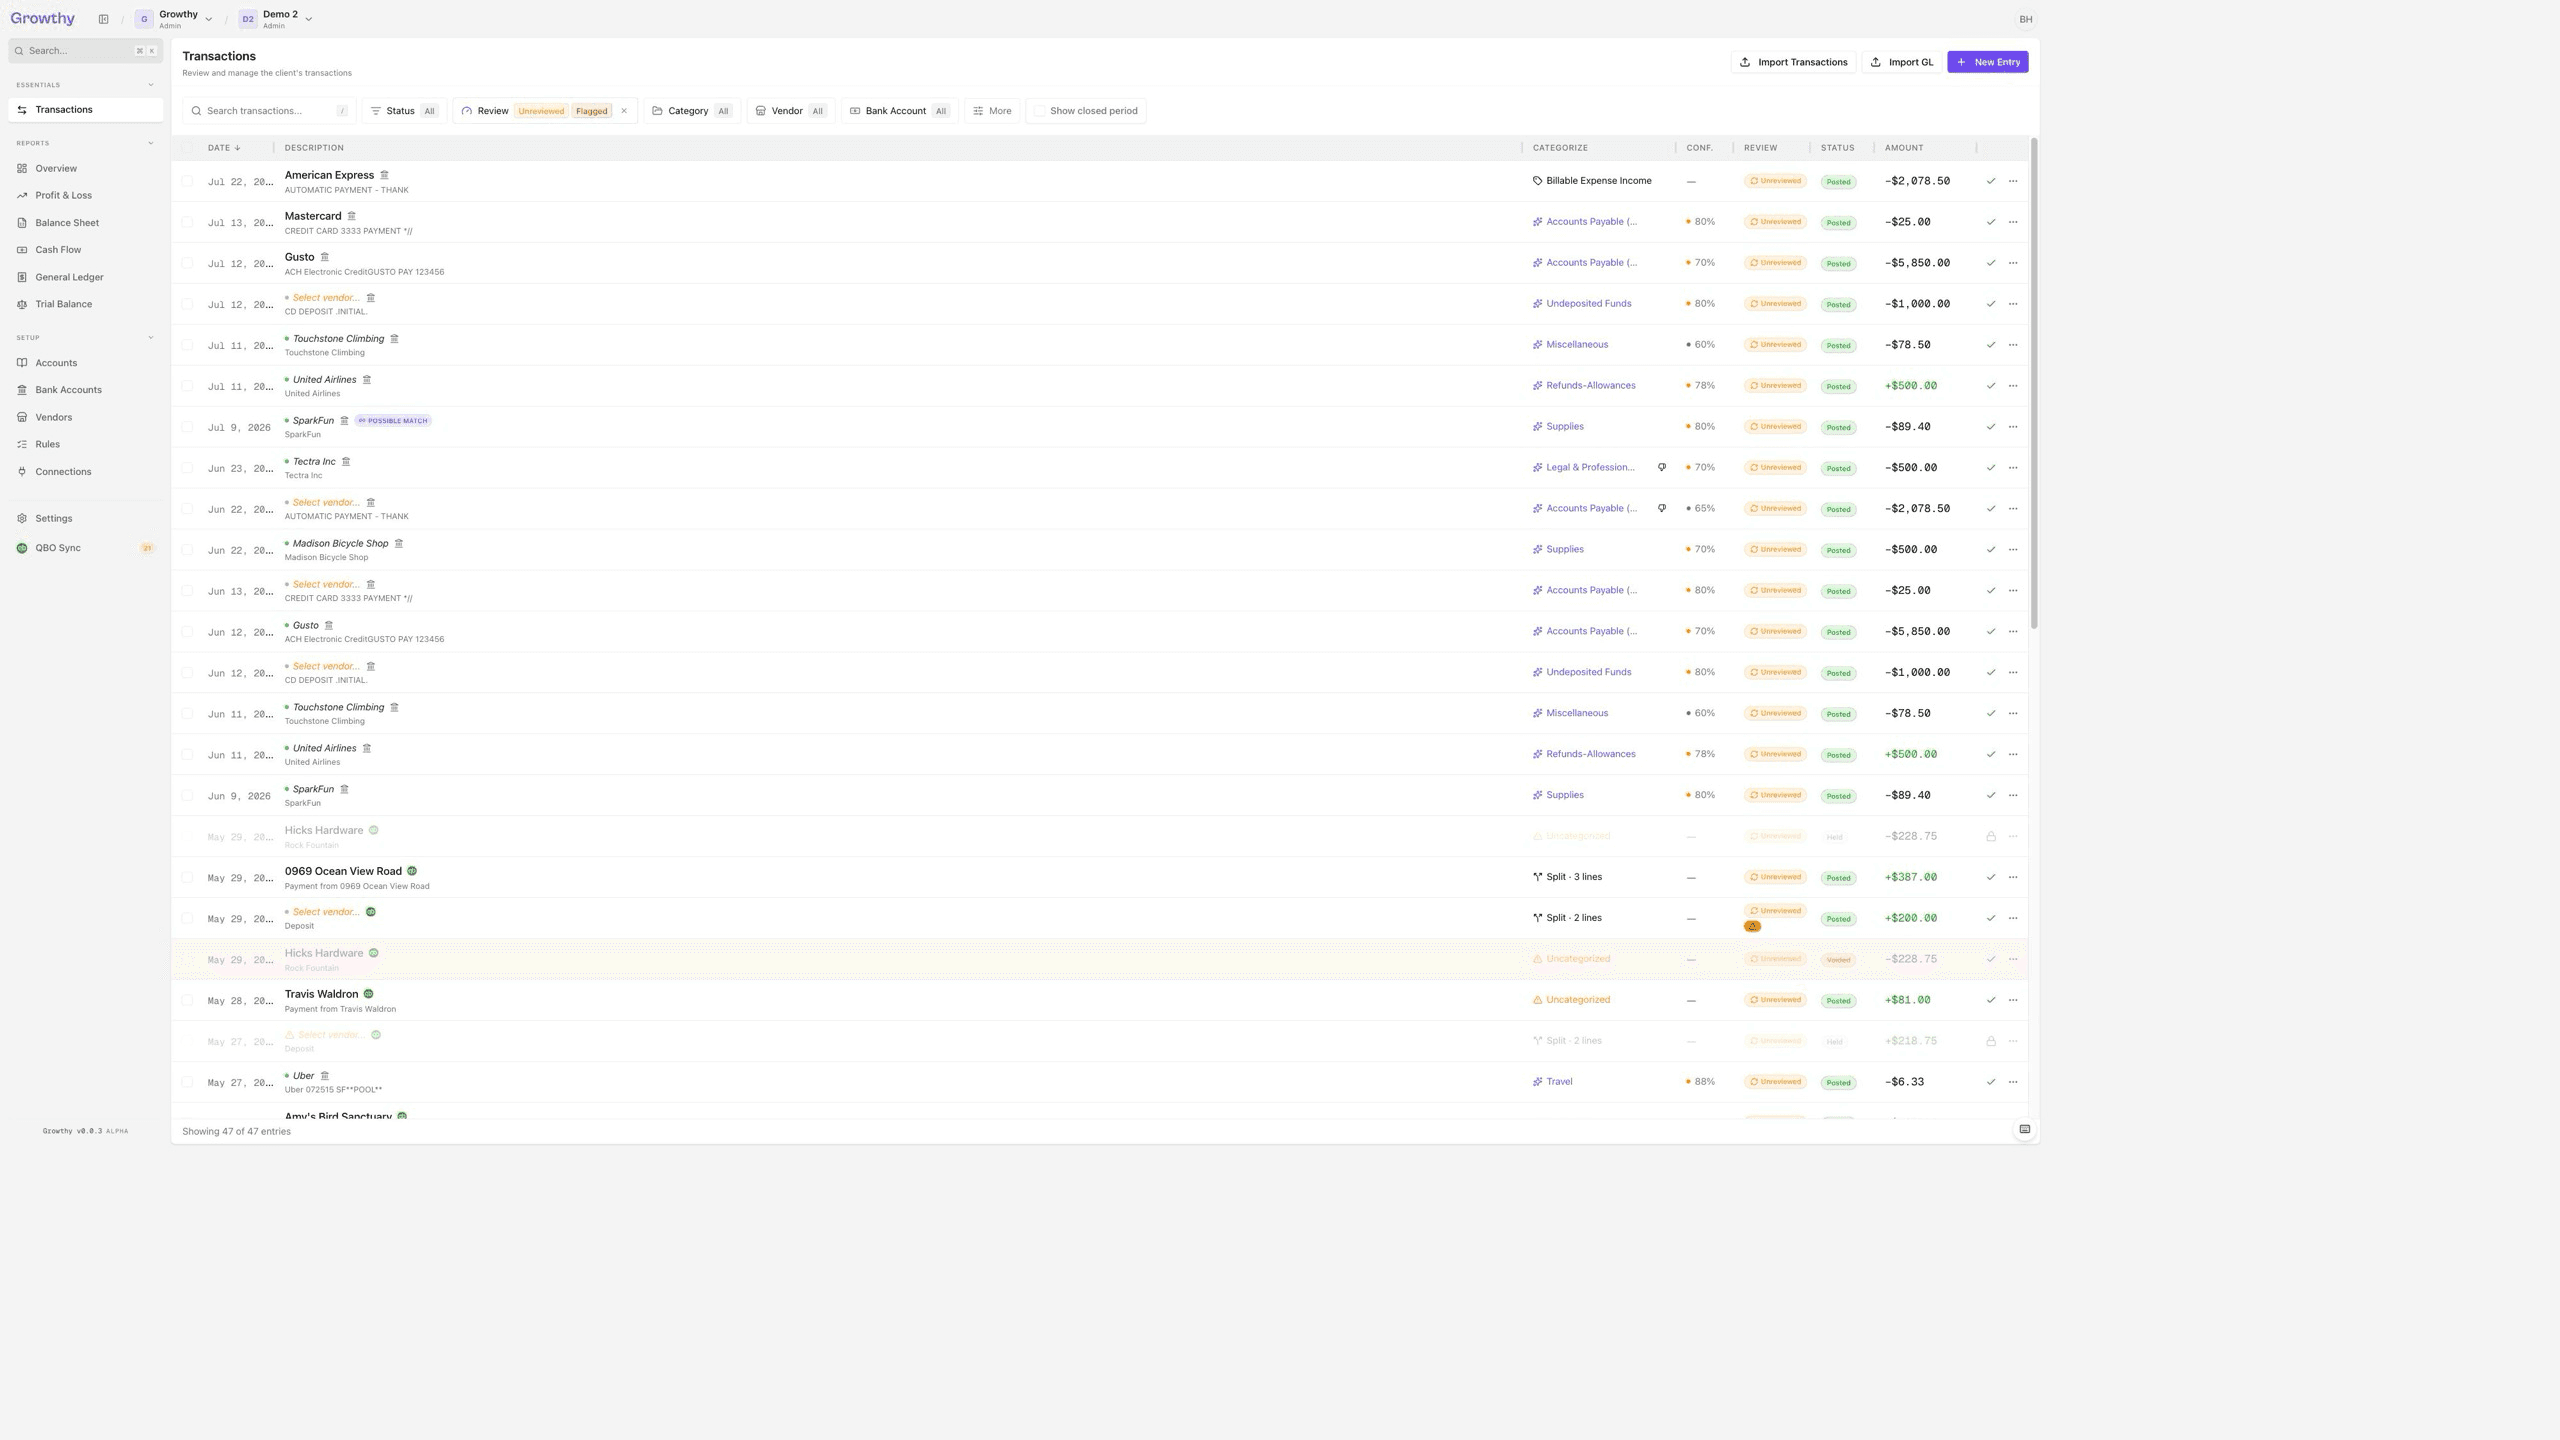Open more options for Travis Waldron row
The width and height of the screenshot is (2560, 1440).
(2013, 1000)
